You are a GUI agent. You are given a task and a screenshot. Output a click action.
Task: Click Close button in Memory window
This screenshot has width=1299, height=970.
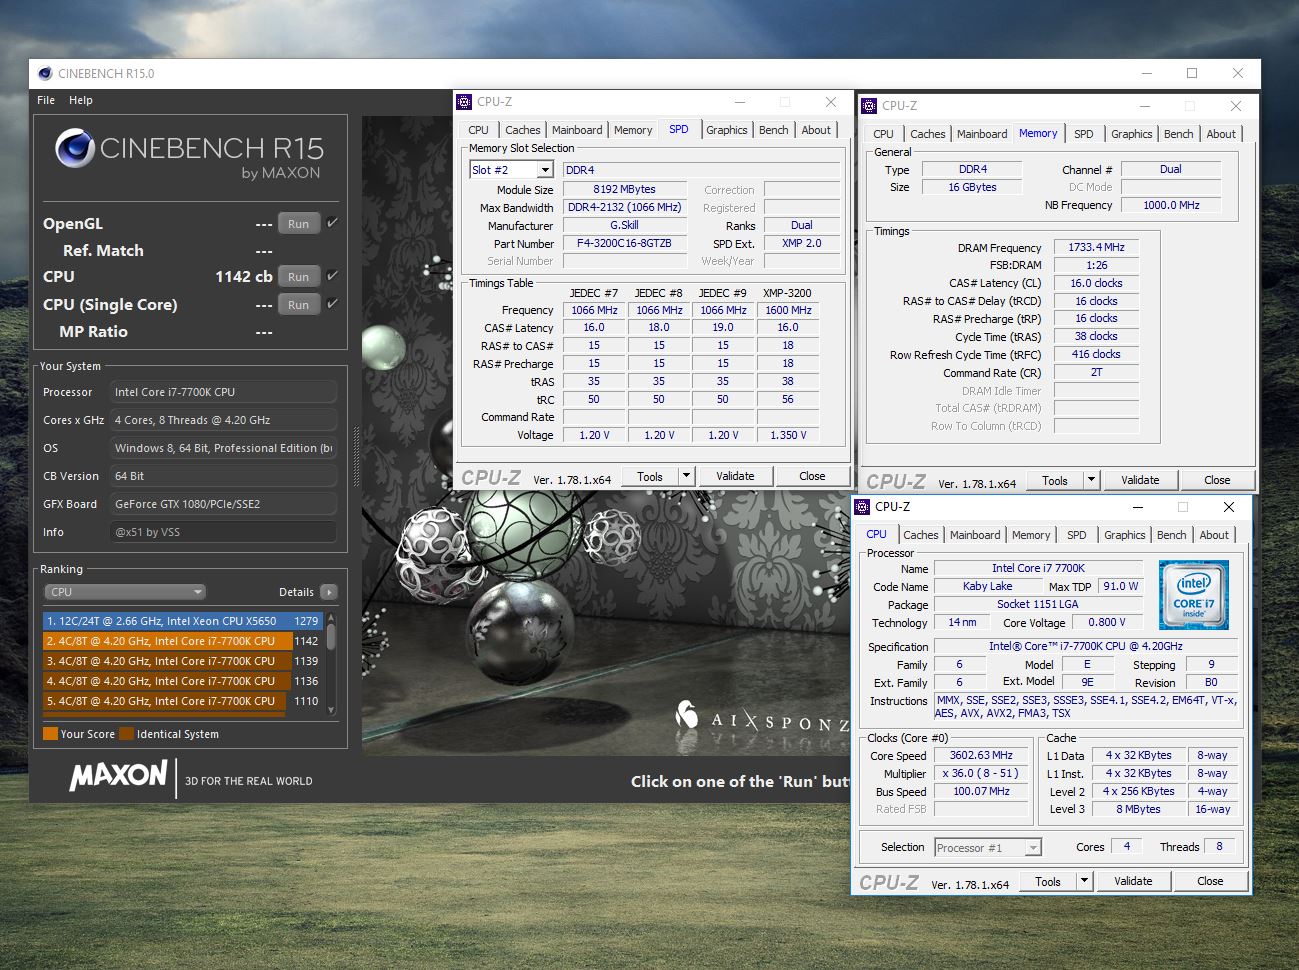pos(1217,480)
